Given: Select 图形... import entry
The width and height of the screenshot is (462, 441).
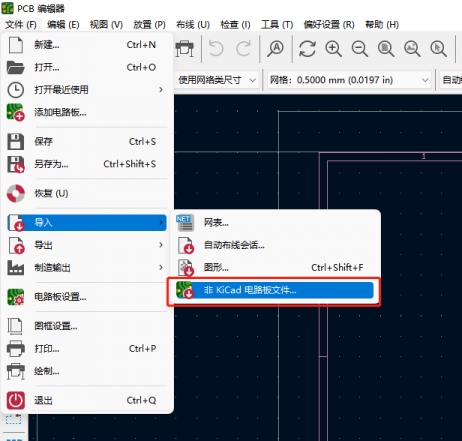Looking at the screenshot, I should click(275, 267).
